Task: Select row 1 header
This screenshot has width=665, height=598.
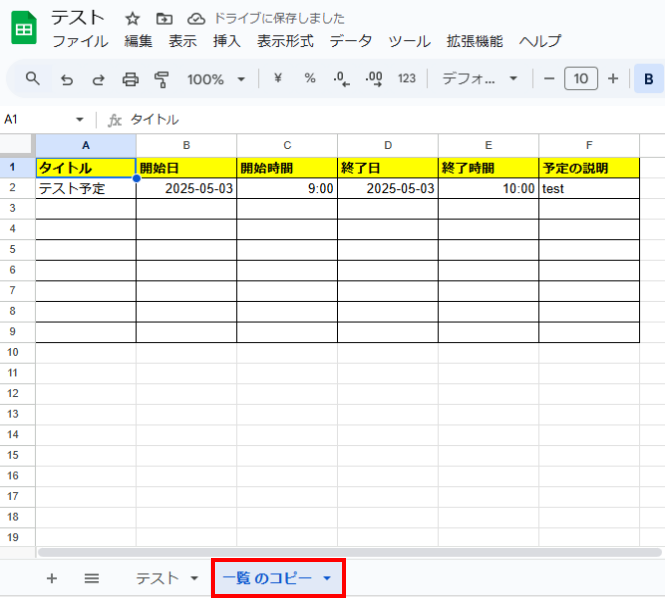Action: [x=17, y=168]
